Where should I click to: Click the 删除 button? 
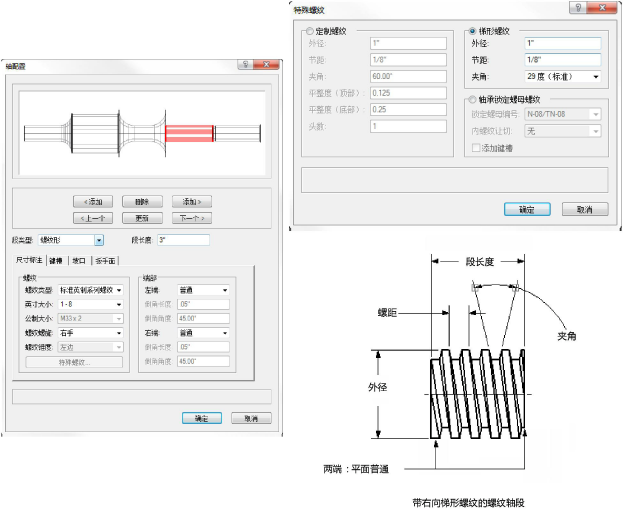(x=142, y=201)
